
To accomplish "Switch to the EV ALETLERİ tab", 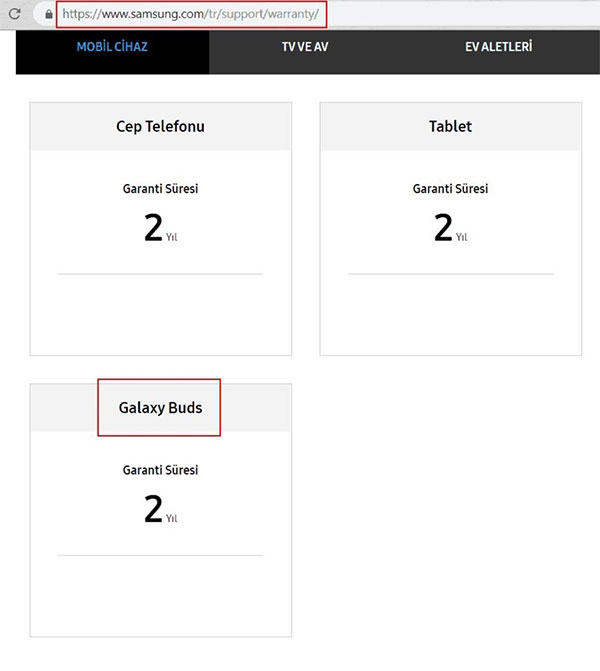I will coord(499,47).
